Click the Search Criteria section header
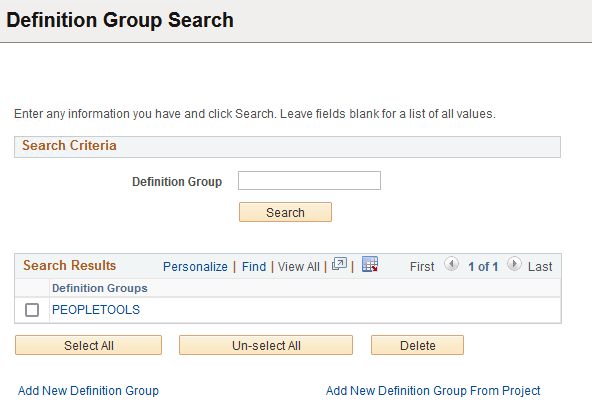Image resolution: width=592 pixels, height=407 pixels. pos(287,147)
